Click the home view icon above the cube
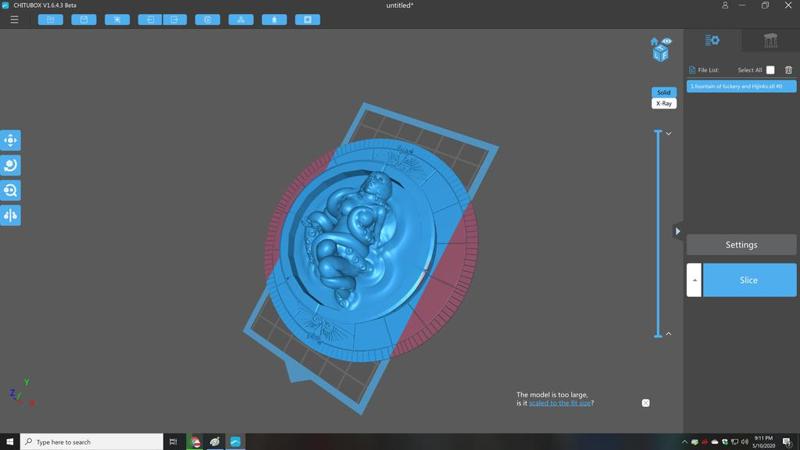Screen dimensions: 800x450 [x=654, y=41]
